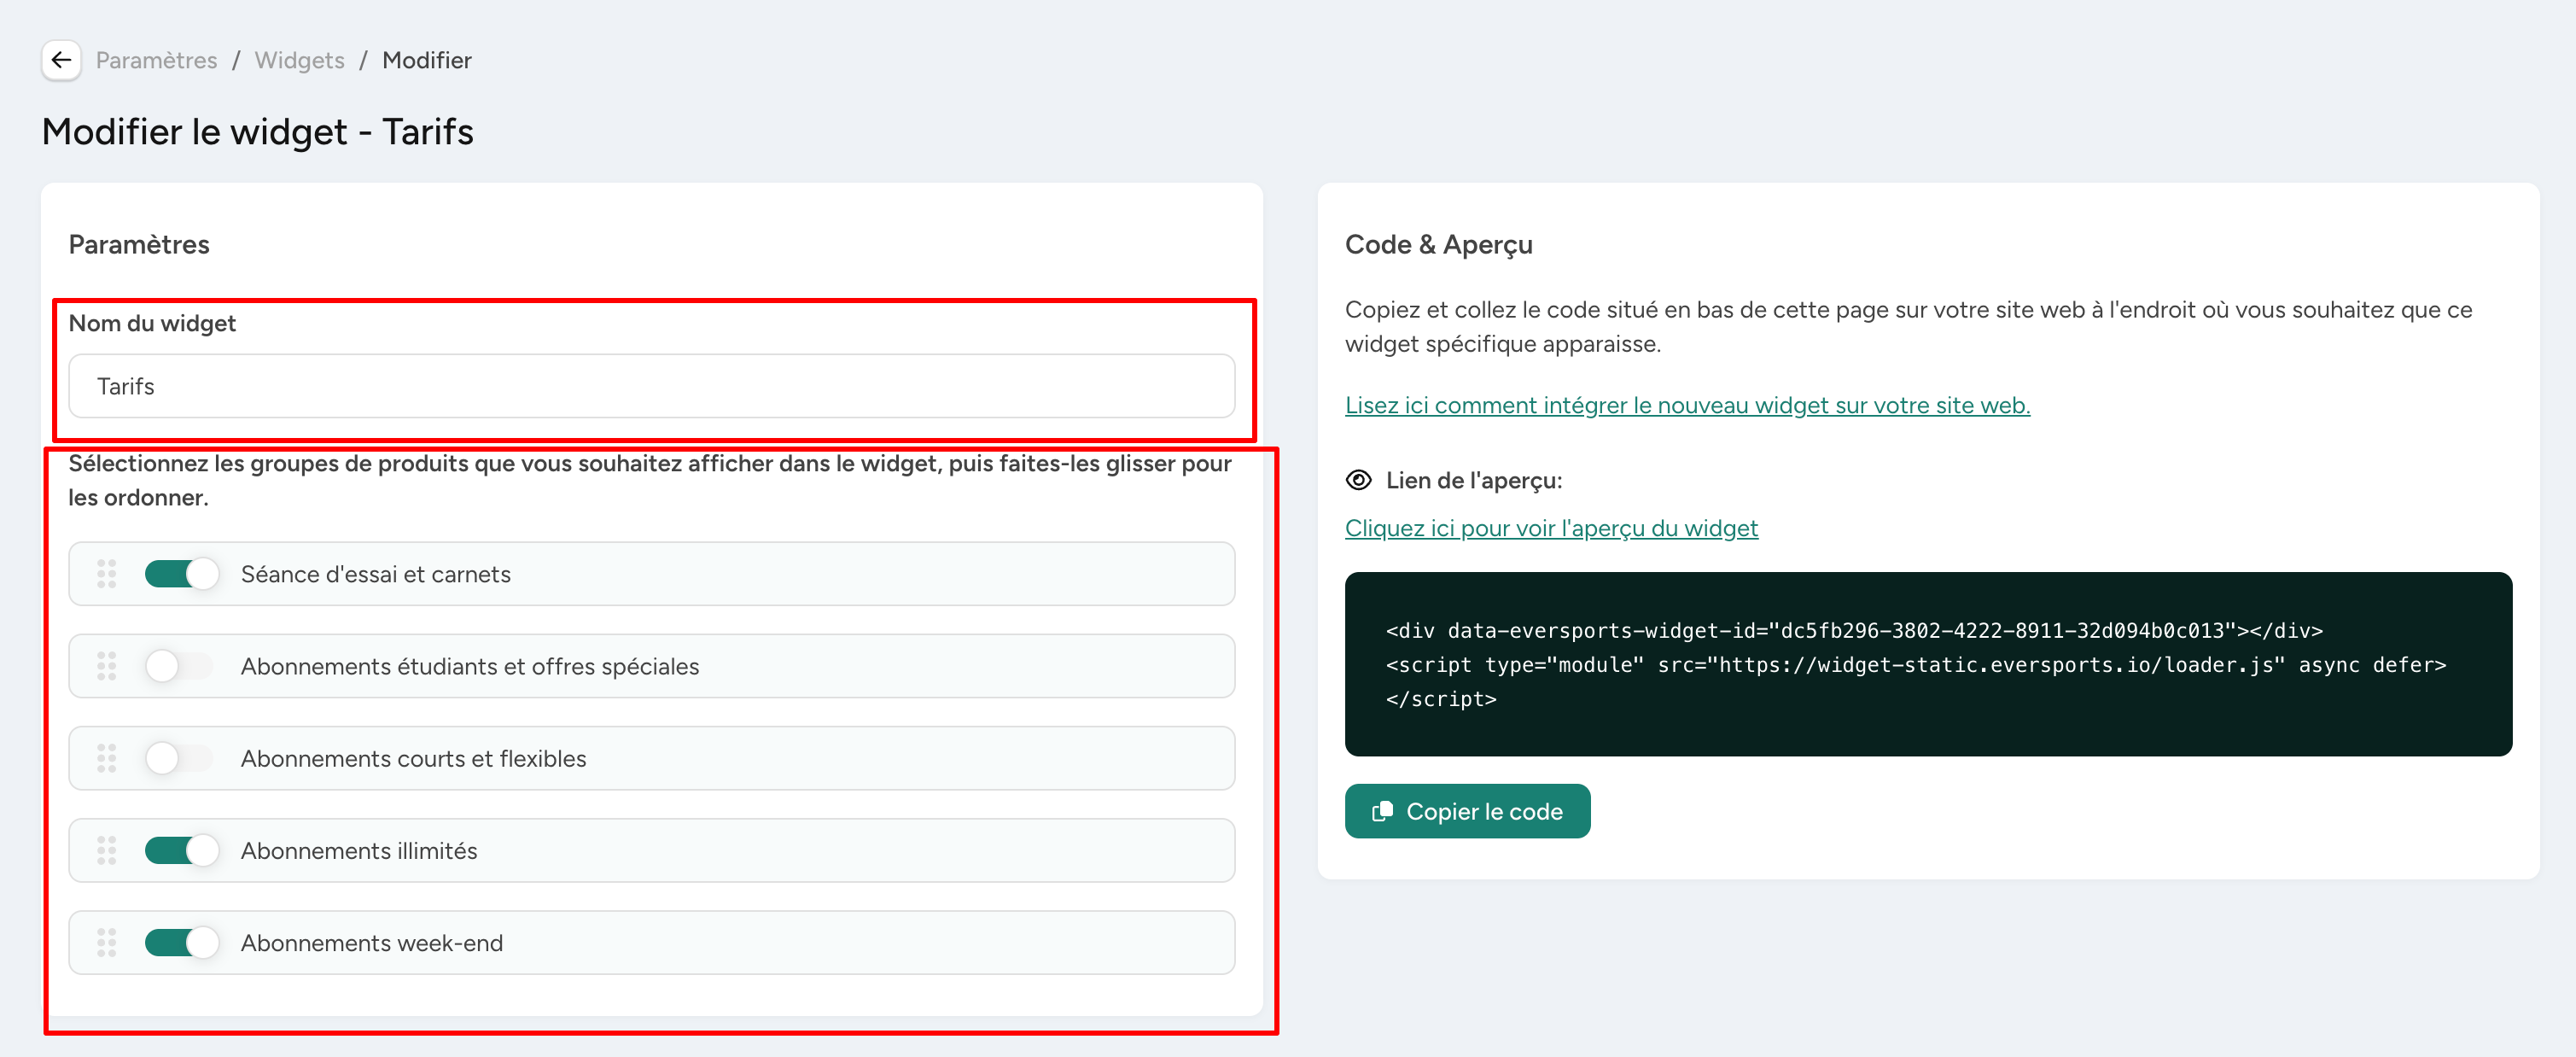This screenshot has height=1057, width=2576.
Task: Click the eye icon beside Lien de l'aperçu
Action: (1358, 480)
